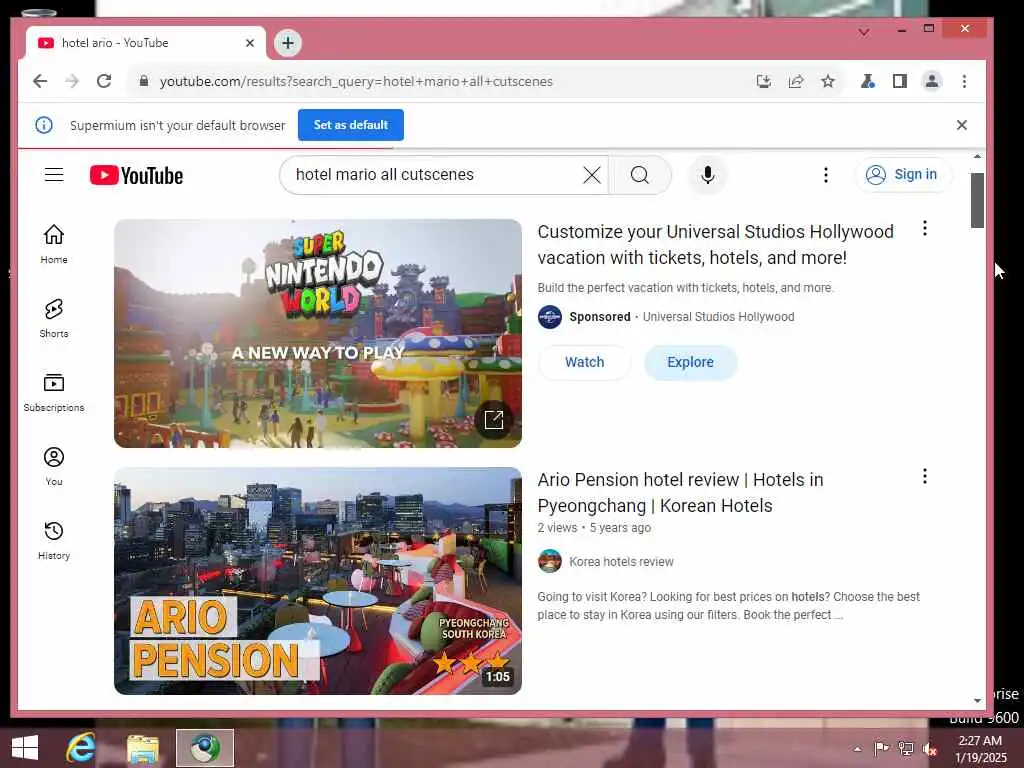Bookmark this page with the star icon

(x=827, y=81)
